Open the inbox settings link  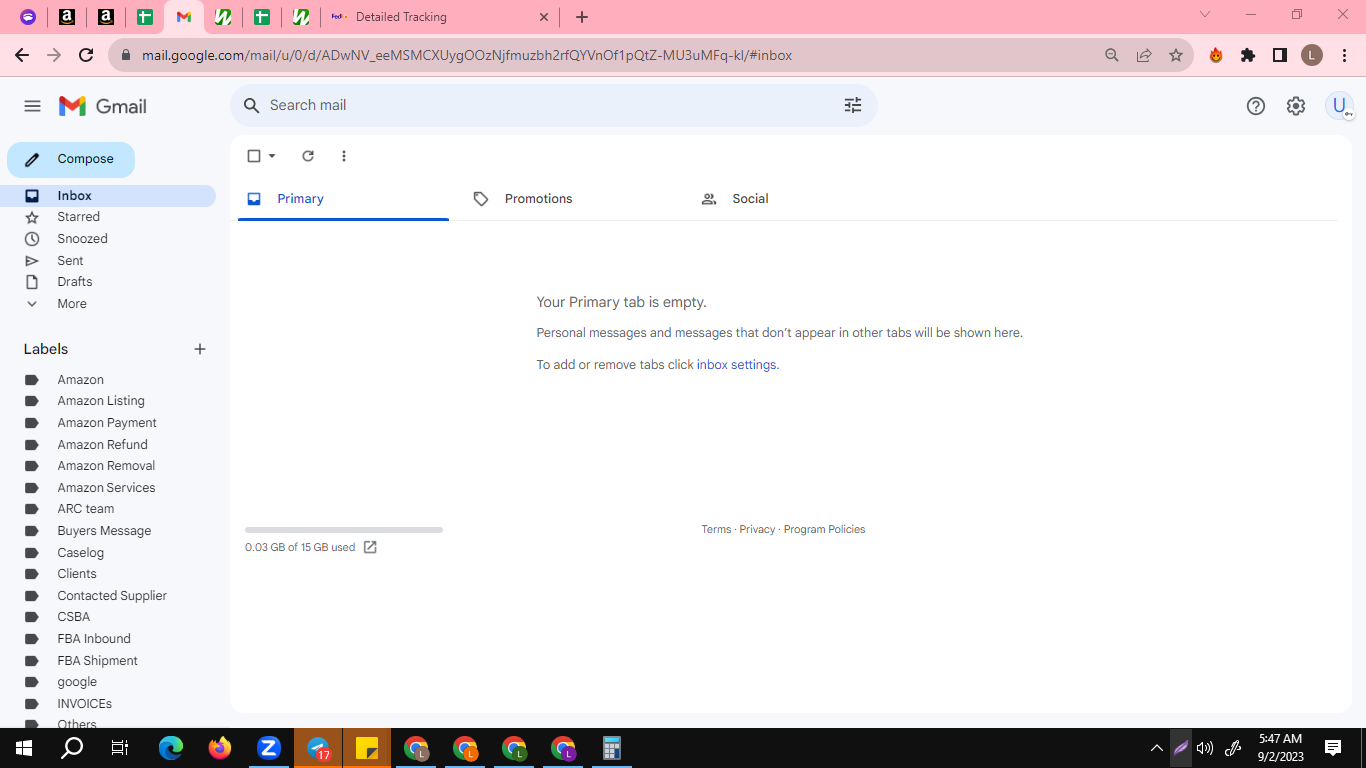click(736, 365)
